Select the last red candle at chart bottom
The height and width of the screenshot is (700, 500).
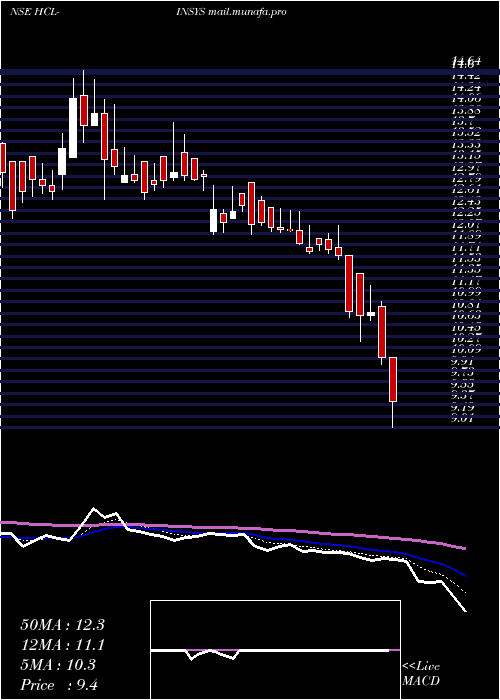[x=393, y=379]
